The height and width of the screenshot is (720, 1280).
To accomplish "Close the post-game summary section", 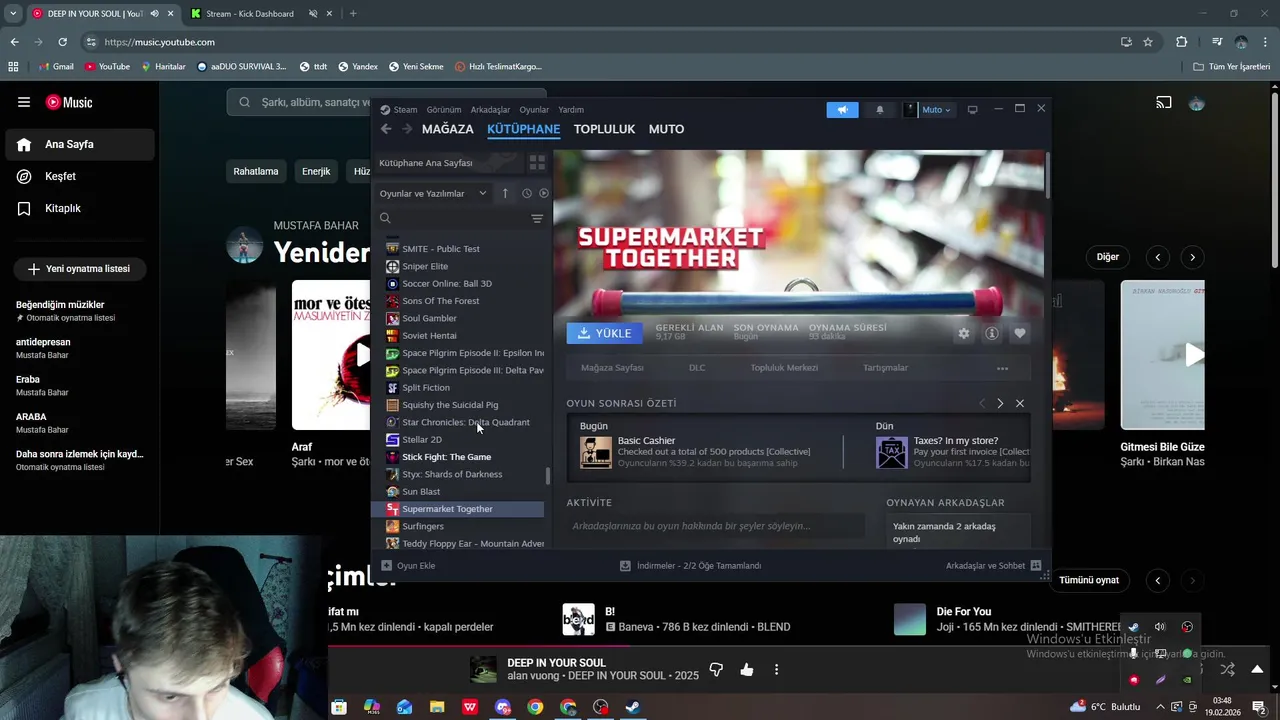I will point(1020,403).
